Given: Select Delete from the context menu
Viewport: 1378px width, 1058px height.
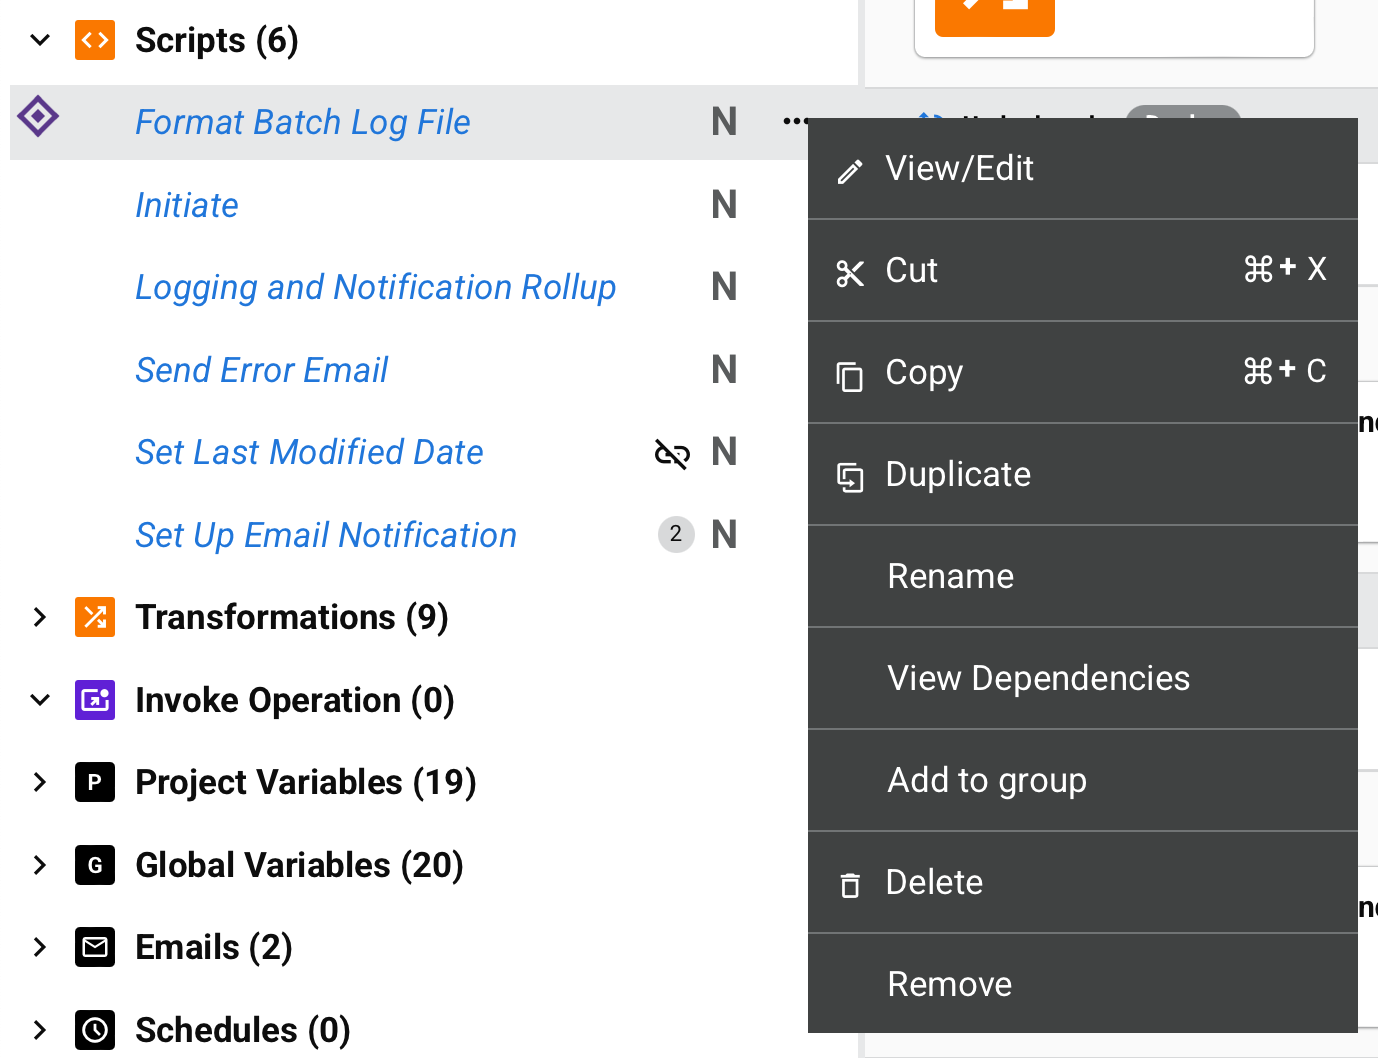Looking at the screenshot, I should 934,883.
